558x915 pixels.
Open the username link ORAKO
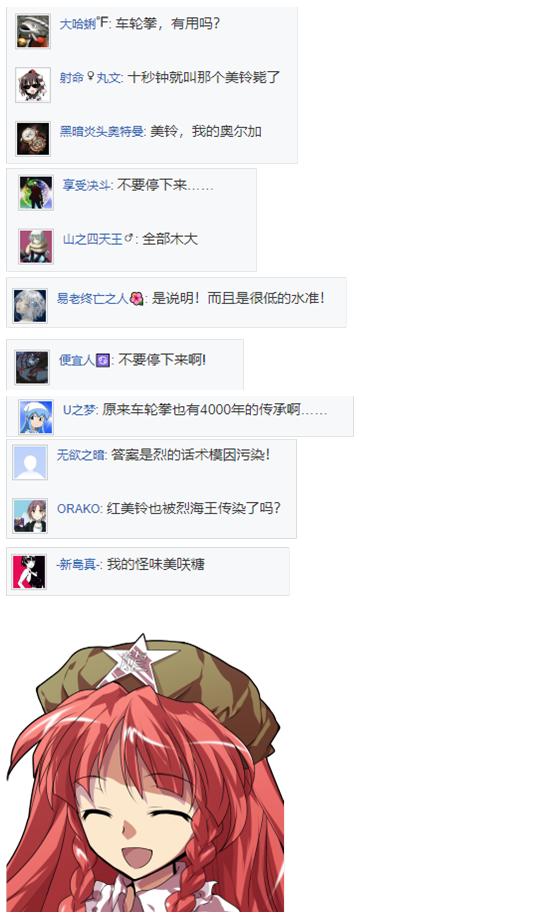79,508
